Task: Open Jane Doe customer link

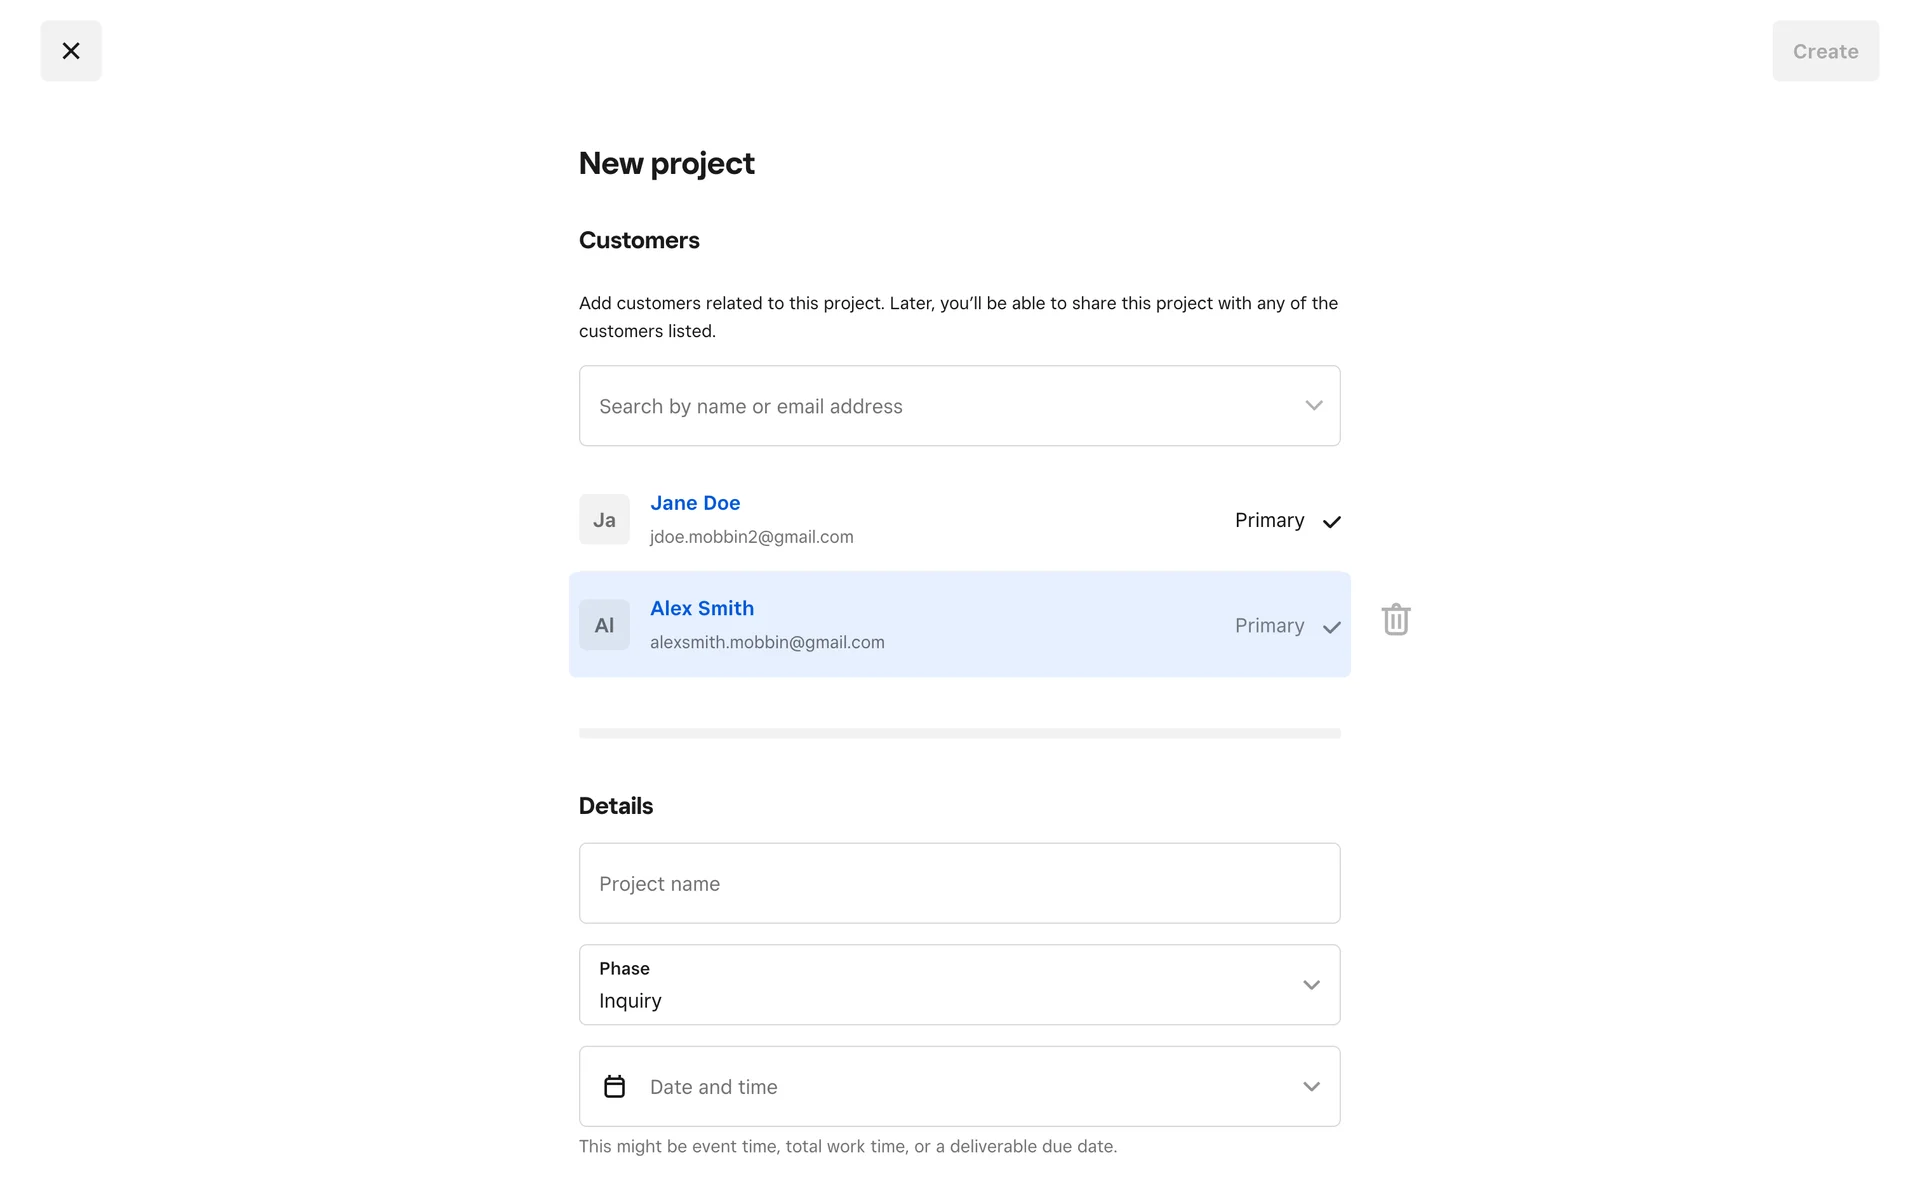Action: (x=695, y=503)
